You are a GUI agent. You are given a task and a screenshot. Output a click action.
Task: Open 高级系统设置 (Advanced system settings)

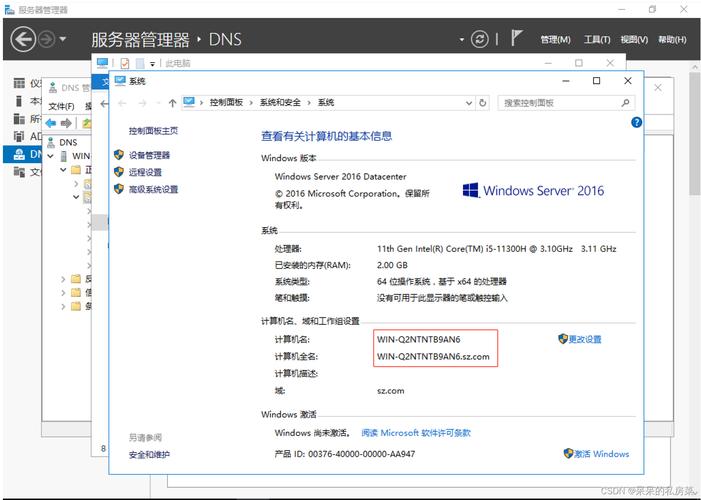pos(153,189)
